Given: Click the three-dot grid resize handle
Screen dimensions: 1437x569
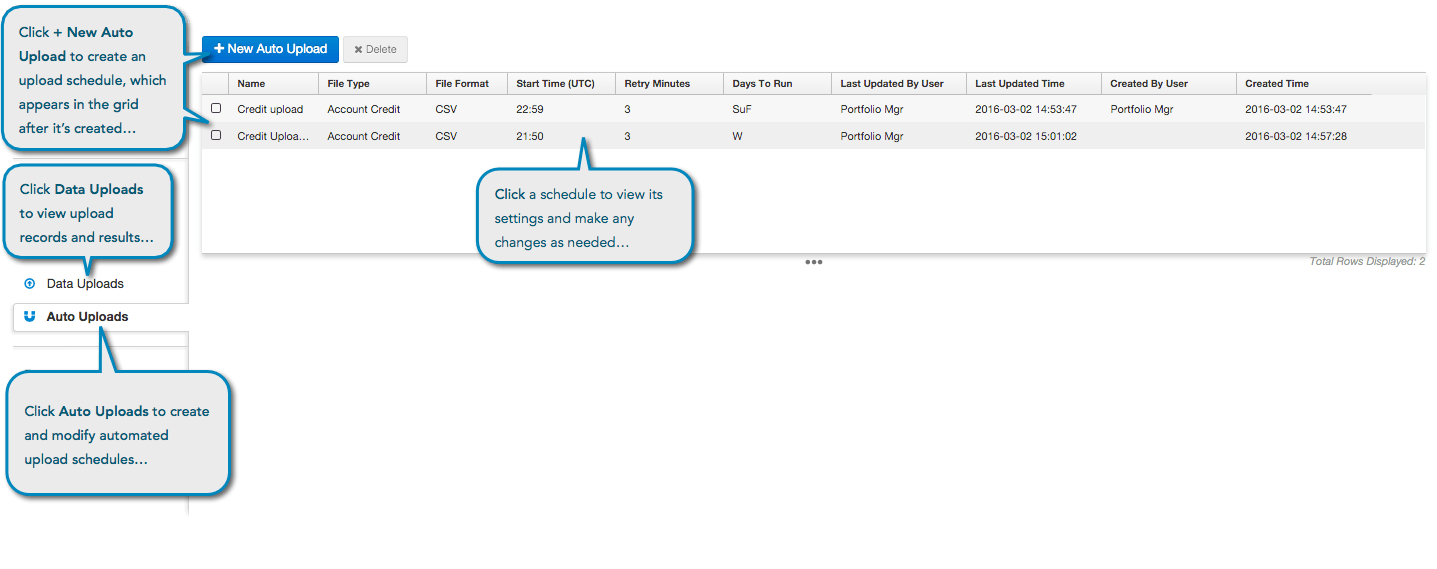Looking at the screenshot, I should point(814,262).
